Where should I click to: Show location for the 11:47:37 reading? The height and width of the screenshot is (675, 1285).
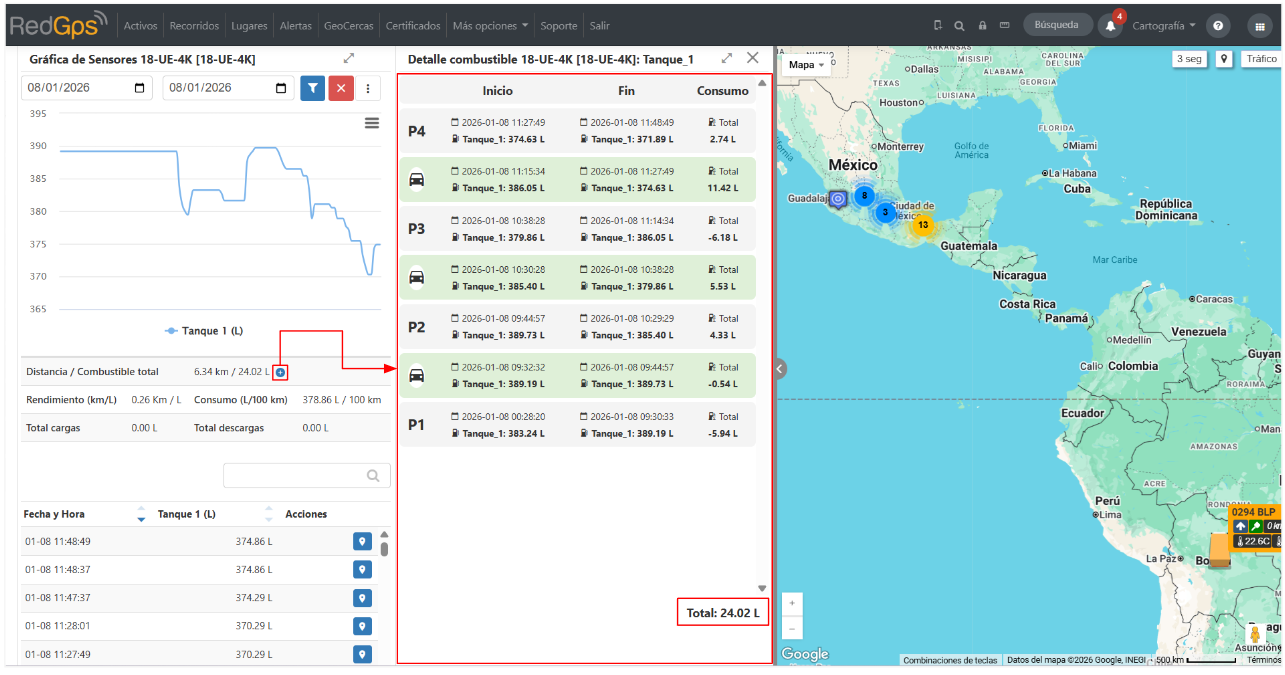click(x=362, y=598)
